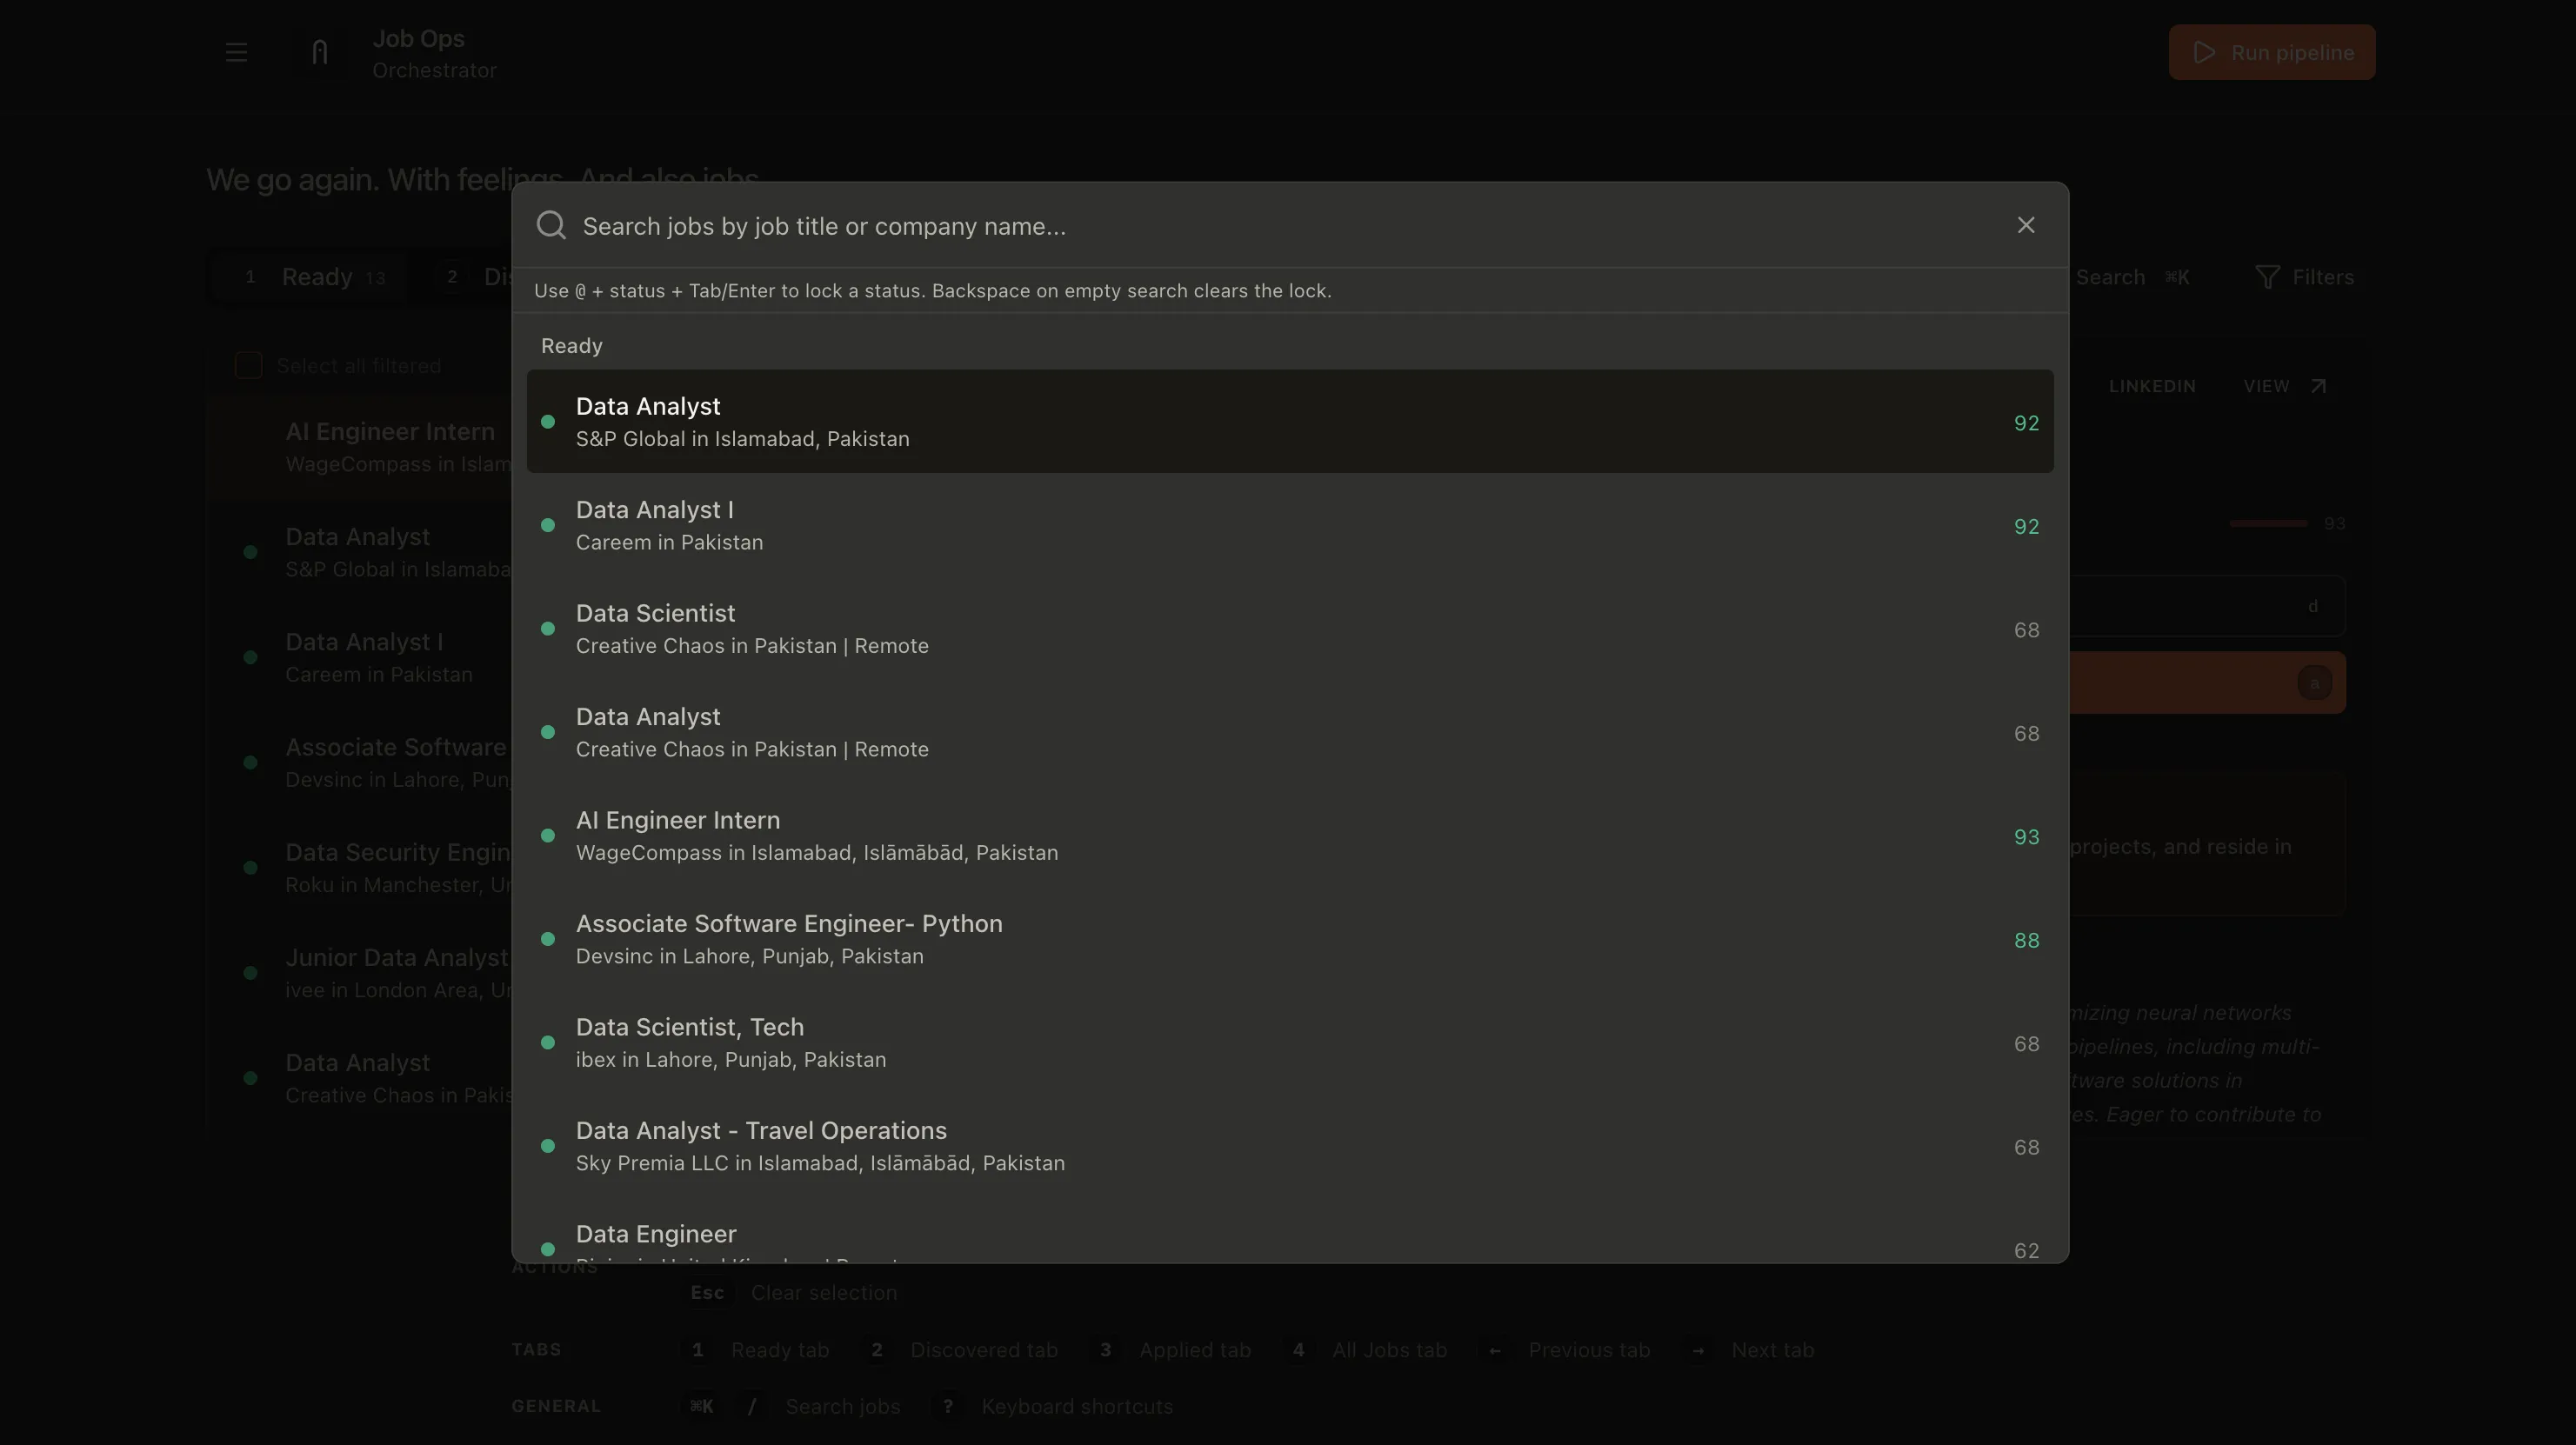The height and width of the screenshot is (1445, 2576).
Task: Click the Job Ops Orchestrator logo
Action: pyautogui.click(x=319, y=51)
